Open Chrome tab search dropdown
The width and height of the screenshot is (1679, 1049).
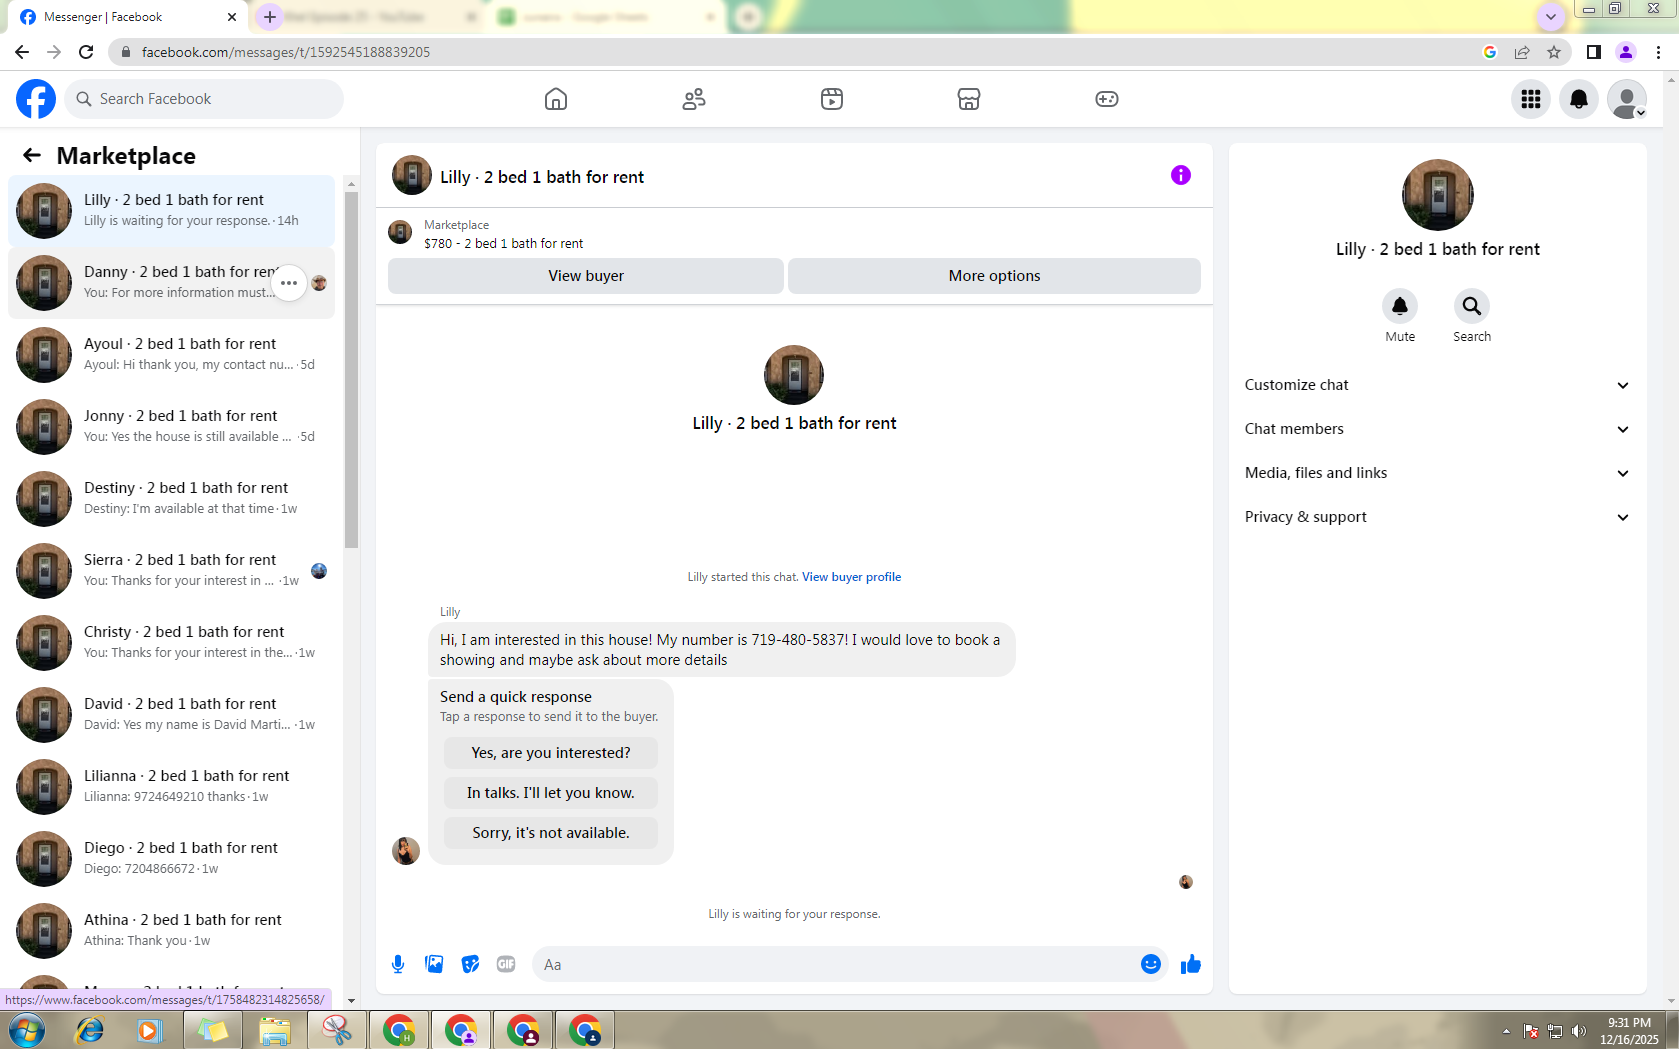[1551, 17]
